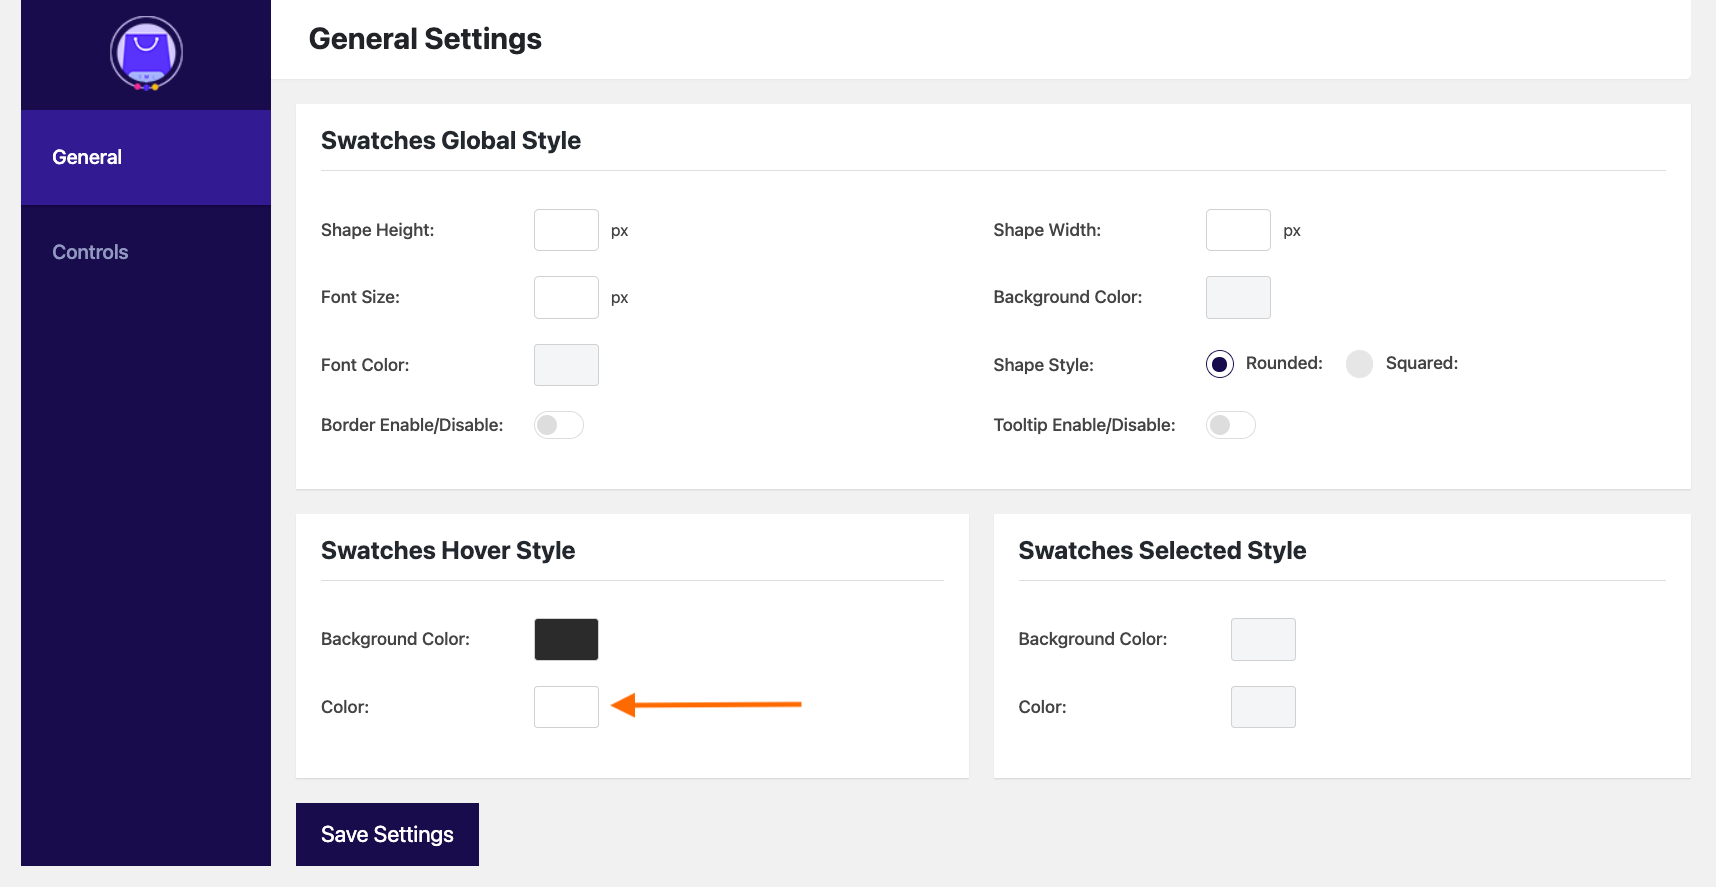Switch to the Controls tab
The width and height of the screenshot is (1716, 887).
point(146,252)
